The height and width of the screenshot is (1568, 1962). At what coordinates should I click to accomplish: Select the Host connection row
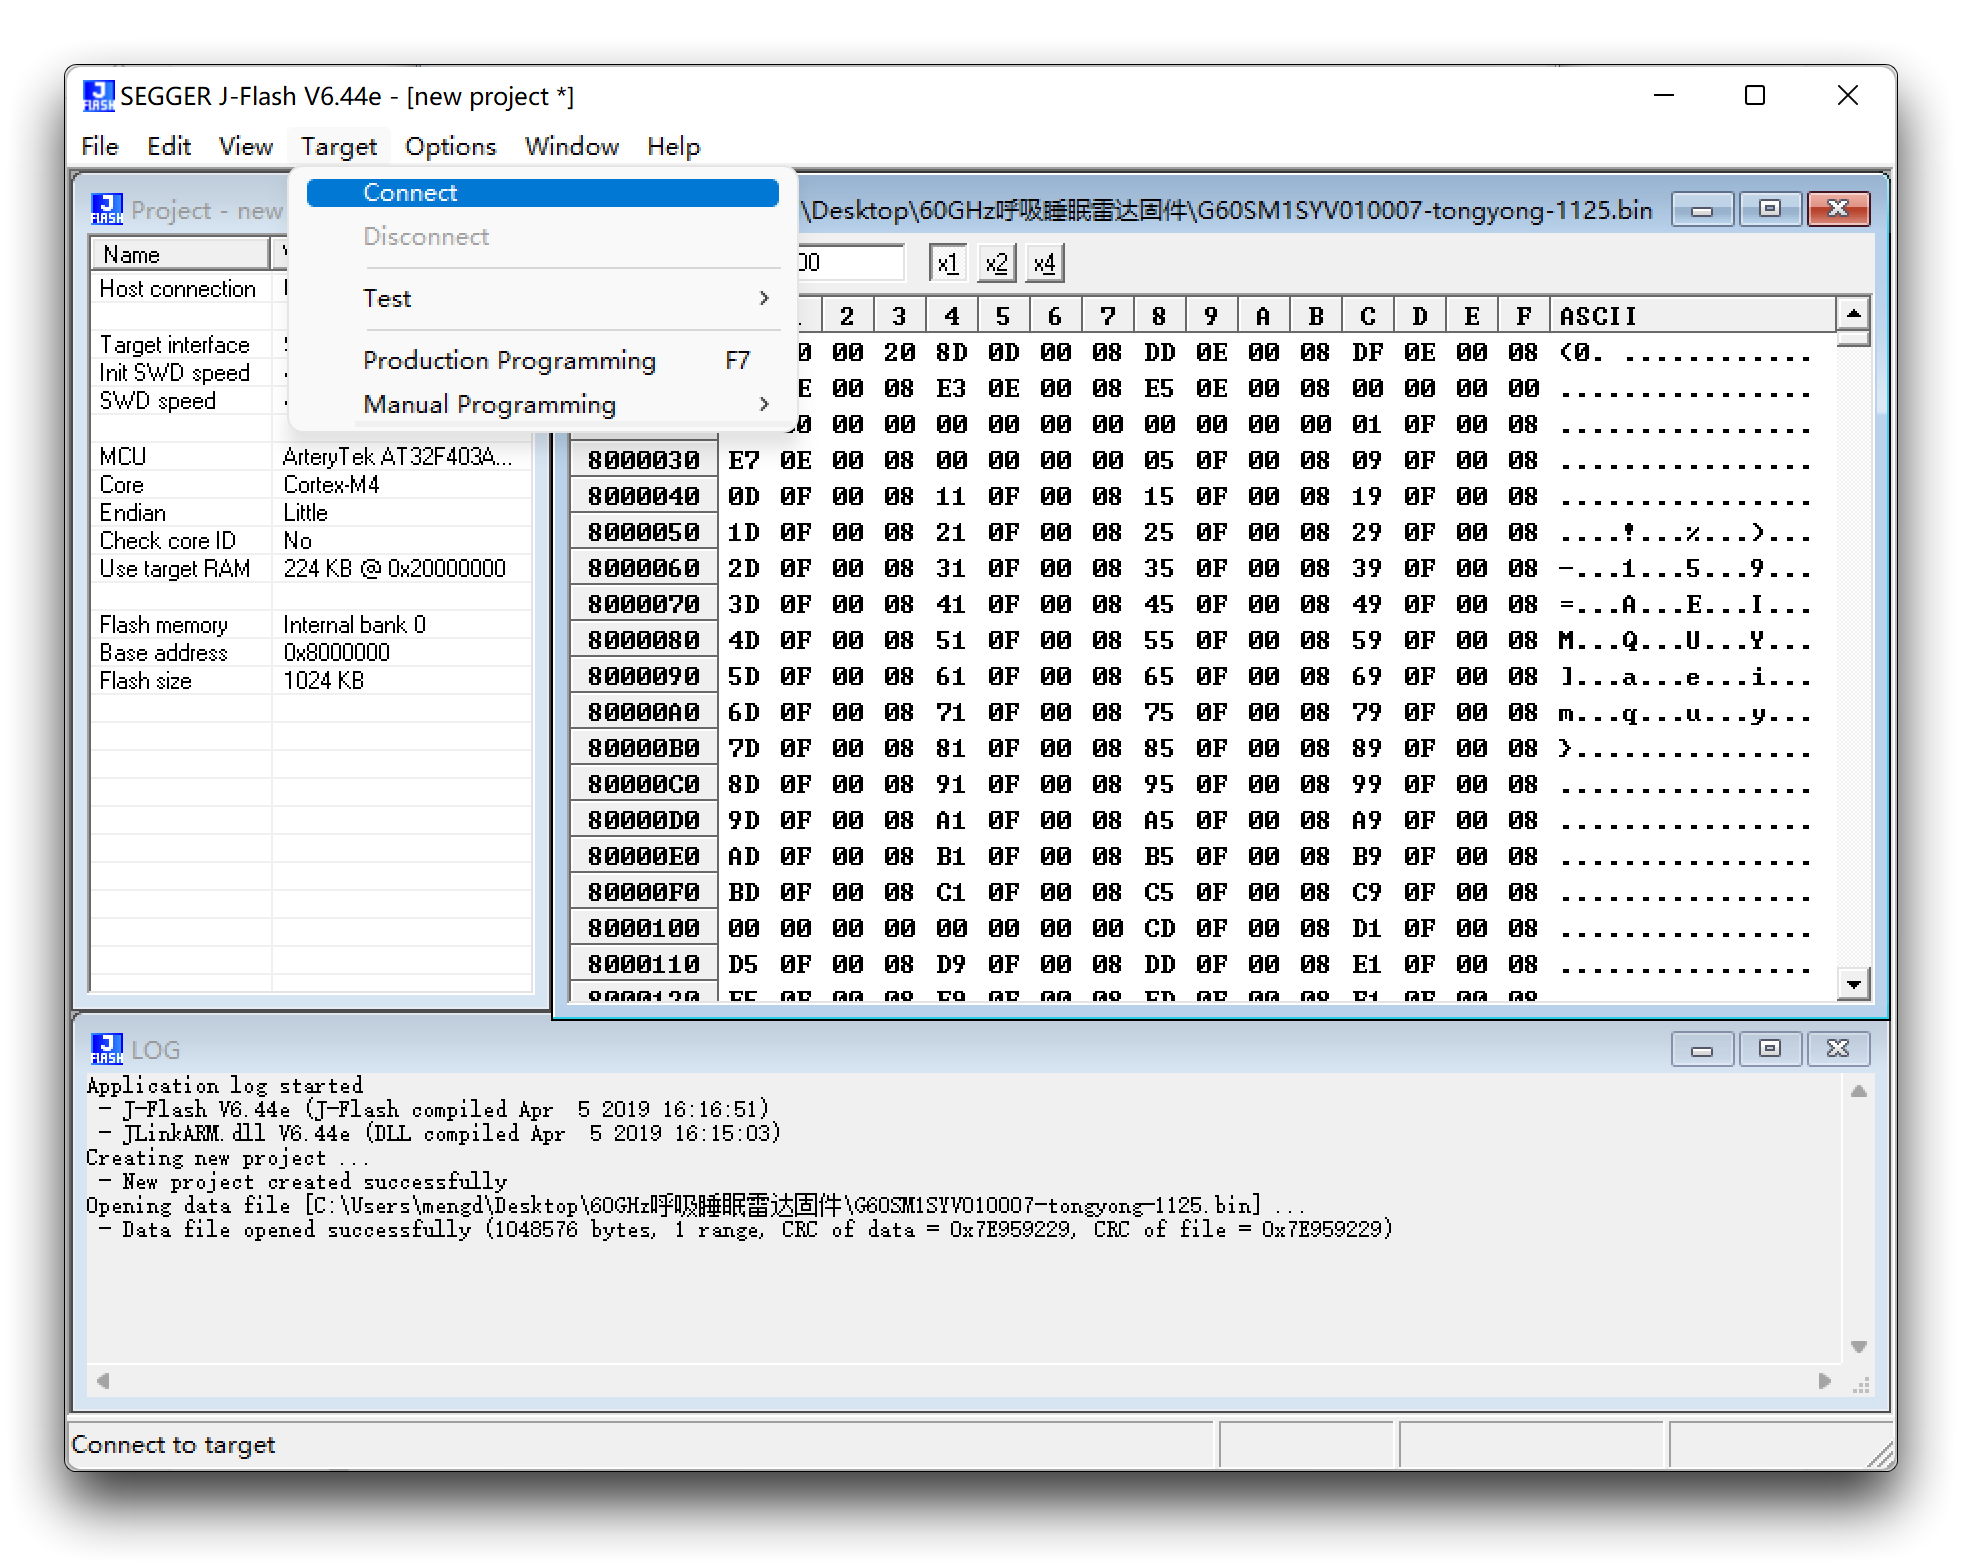[190, 289]
